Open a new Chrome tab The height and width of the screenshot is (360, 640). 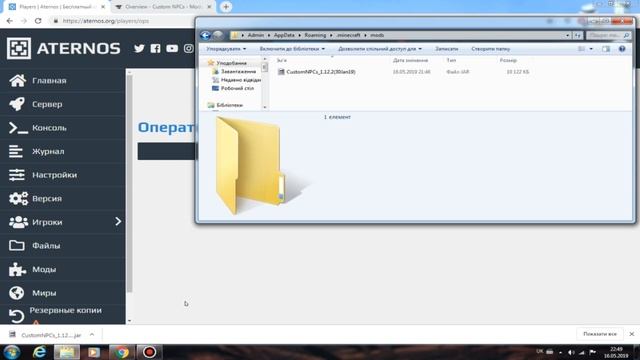click(x=226, y=7)
